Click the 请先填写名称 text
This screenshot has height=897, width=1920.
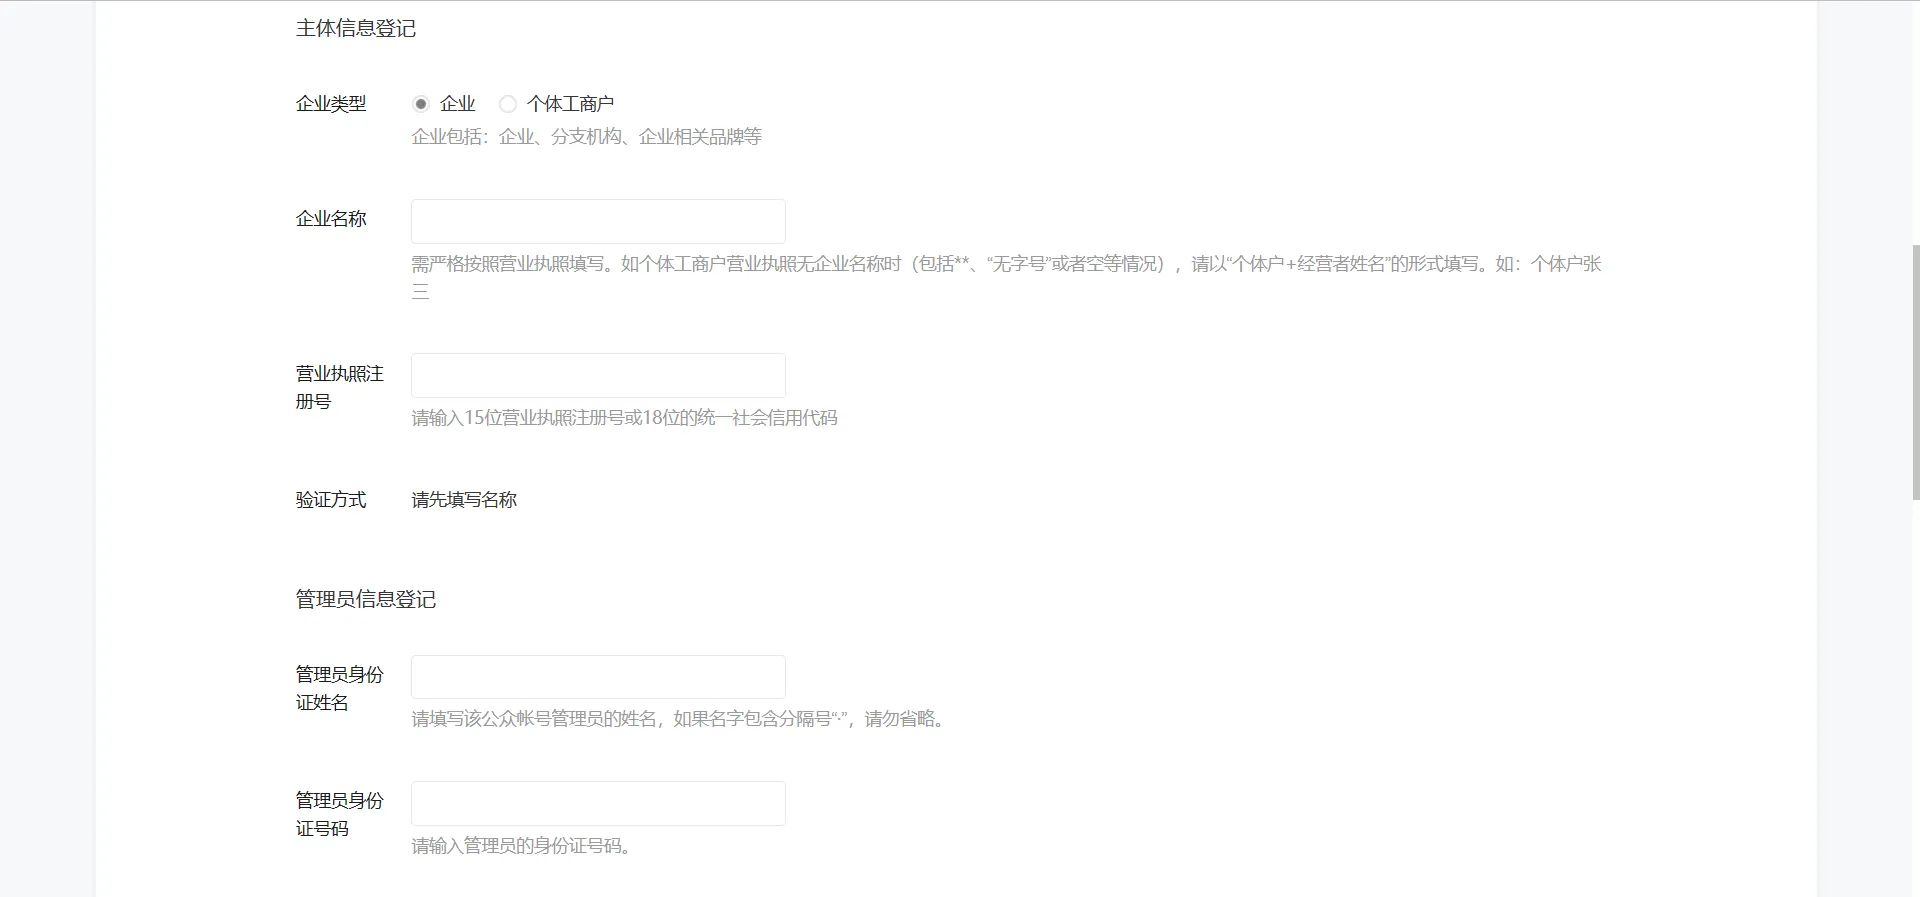pyautogui.click(x=464, y=500)
